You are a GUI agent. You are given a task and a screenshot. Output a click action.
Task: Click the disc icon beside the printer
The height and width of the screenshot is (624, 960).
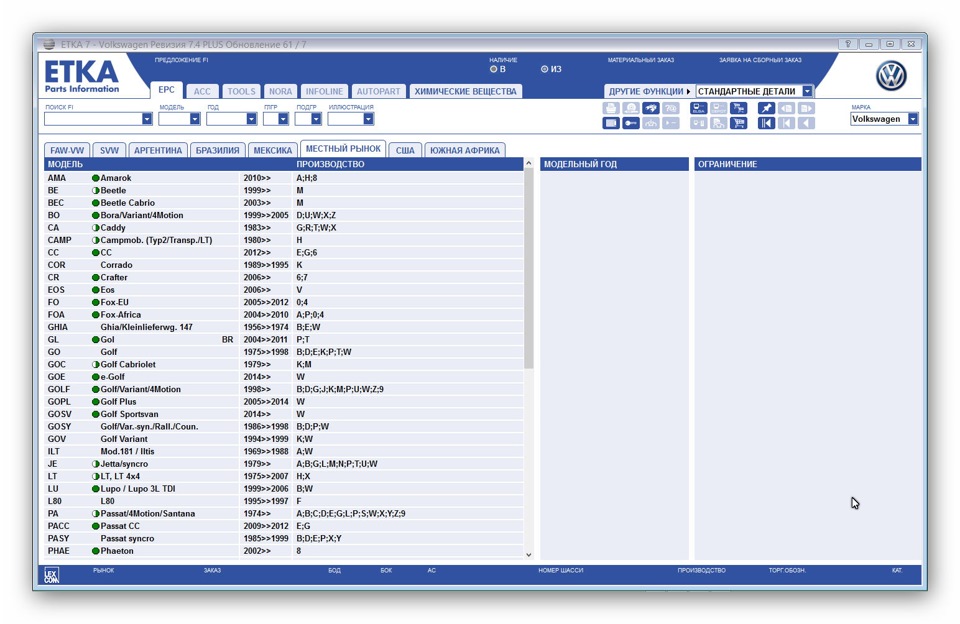pos(631,108)
